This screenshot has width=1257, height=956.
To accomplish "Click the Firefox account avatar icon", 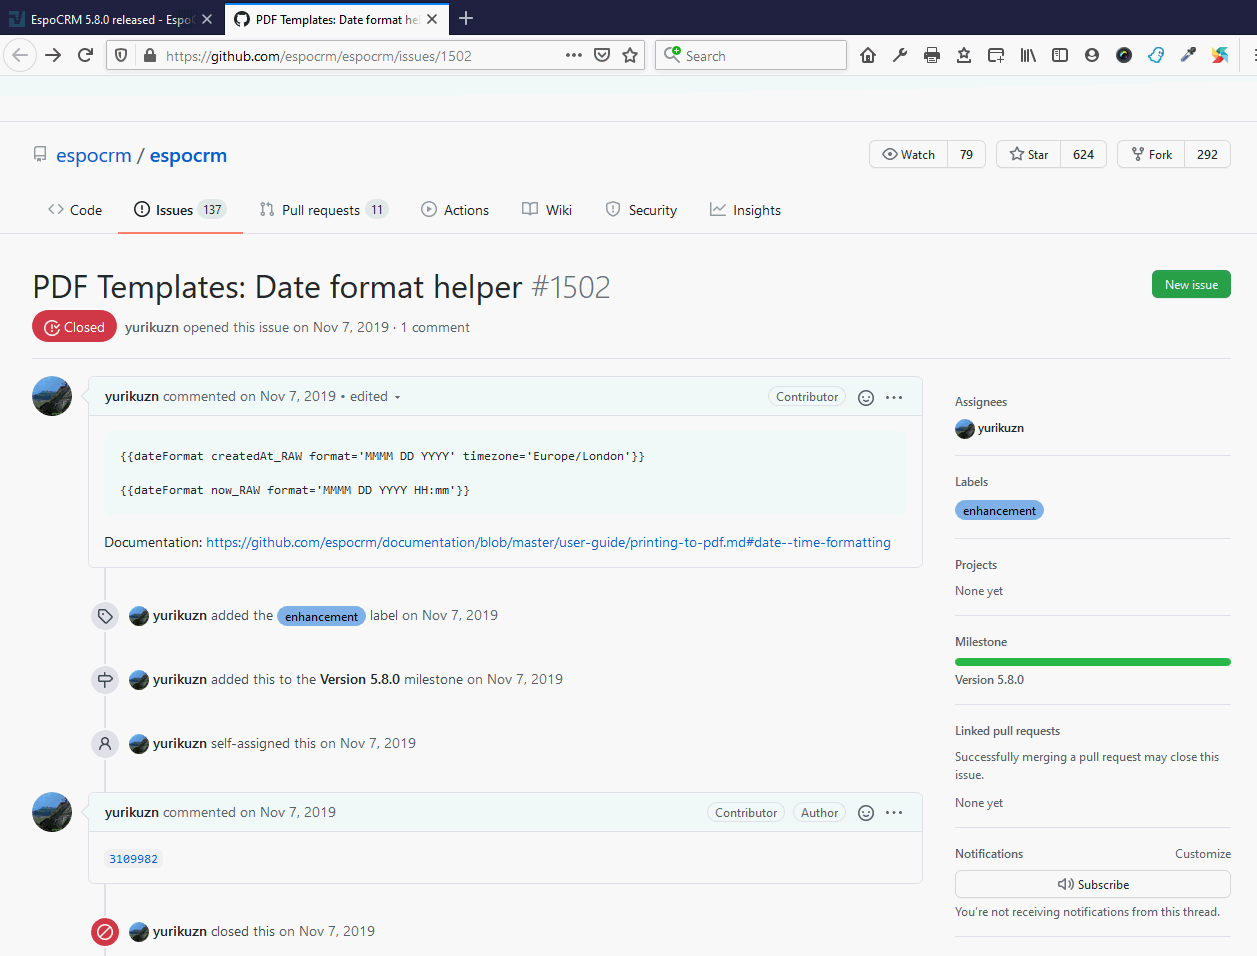I will 1092,56.
